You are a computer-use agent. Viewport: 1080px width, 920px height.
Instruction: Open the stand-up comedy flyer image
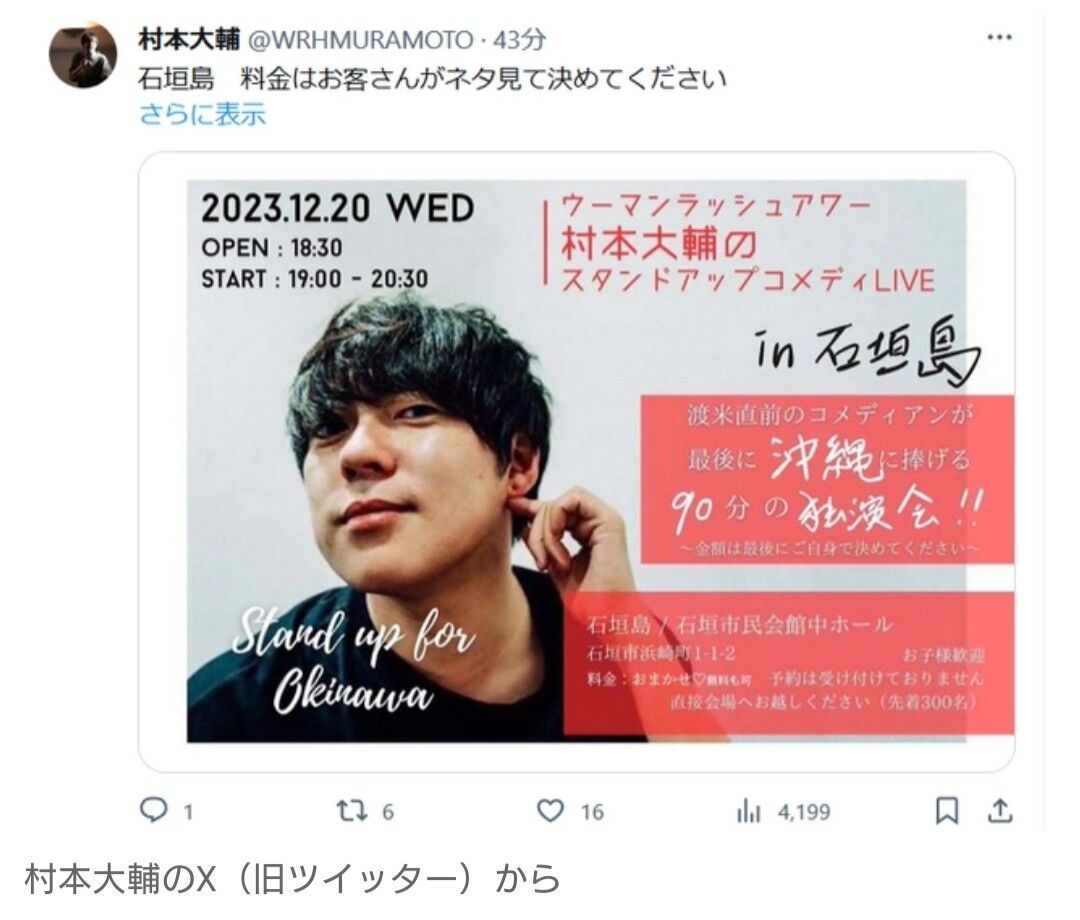[x=577, y=461]
